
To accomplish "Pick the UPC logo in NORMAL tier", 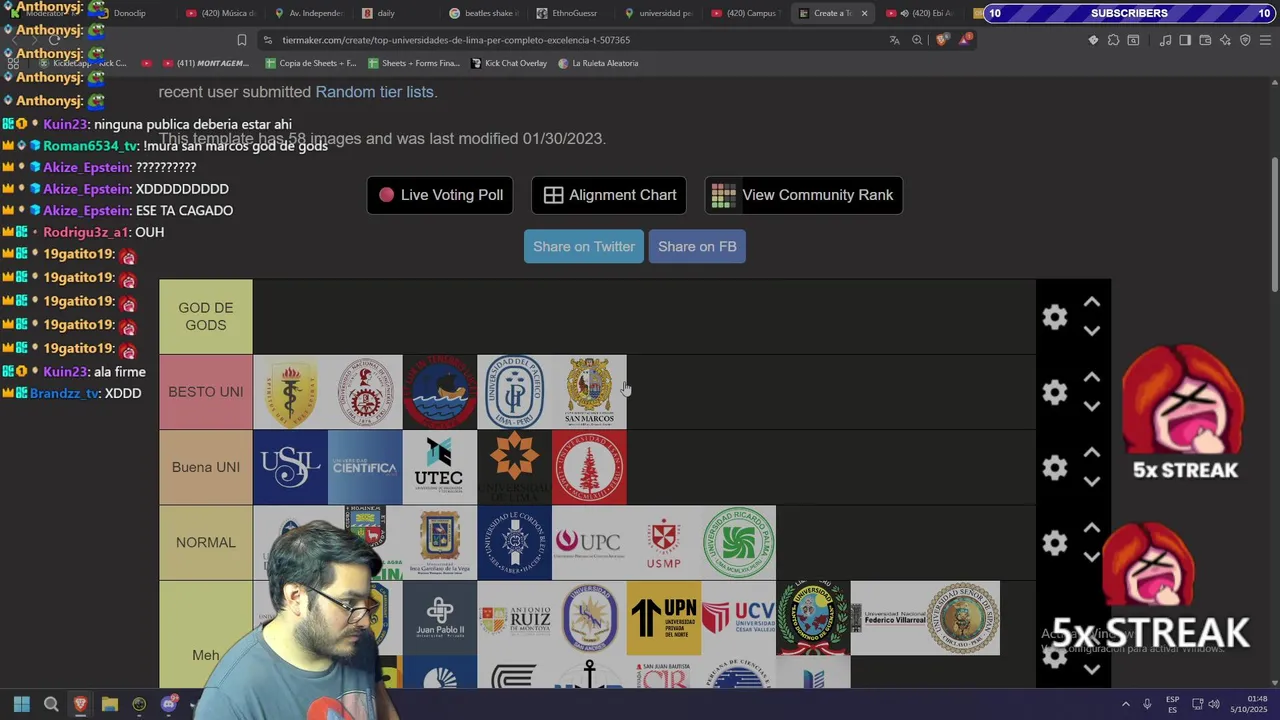I will coord(589,542).
